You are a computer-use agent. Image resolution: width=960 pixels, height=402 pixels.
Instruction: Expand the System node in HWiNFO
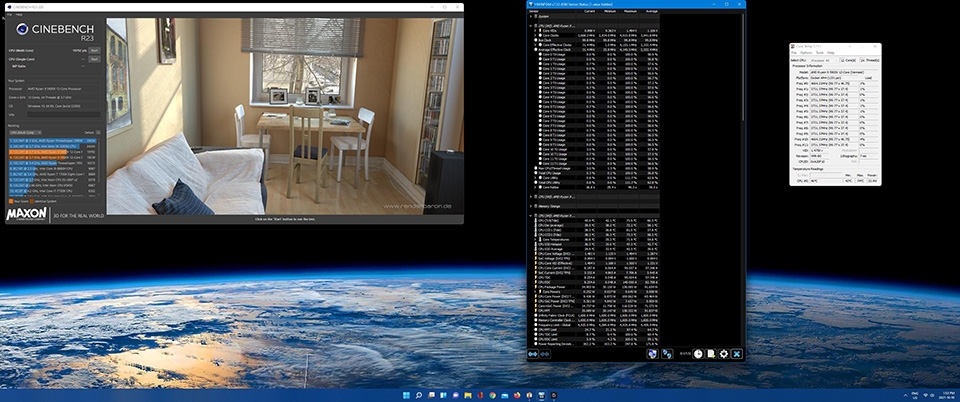coord(531,17)
